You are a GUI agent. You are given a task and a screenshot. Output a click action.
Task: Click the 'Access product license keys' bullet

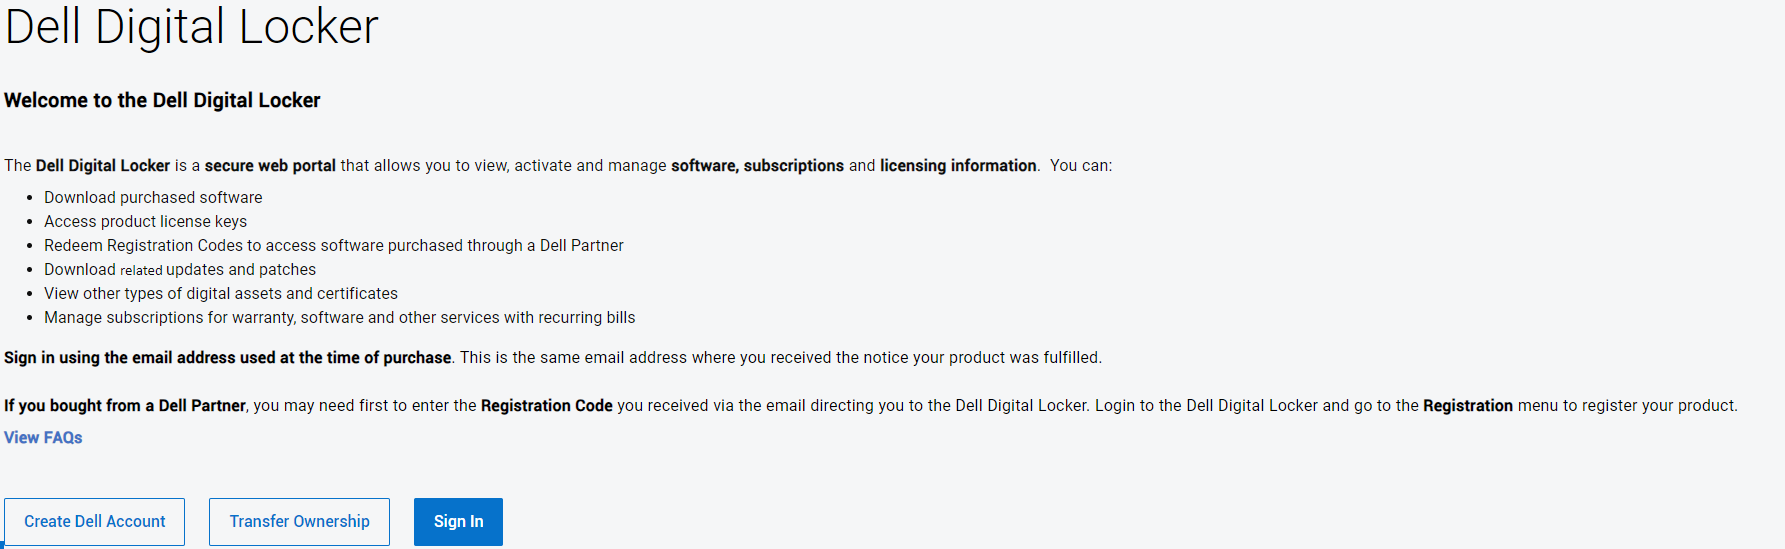click(145, 221)
